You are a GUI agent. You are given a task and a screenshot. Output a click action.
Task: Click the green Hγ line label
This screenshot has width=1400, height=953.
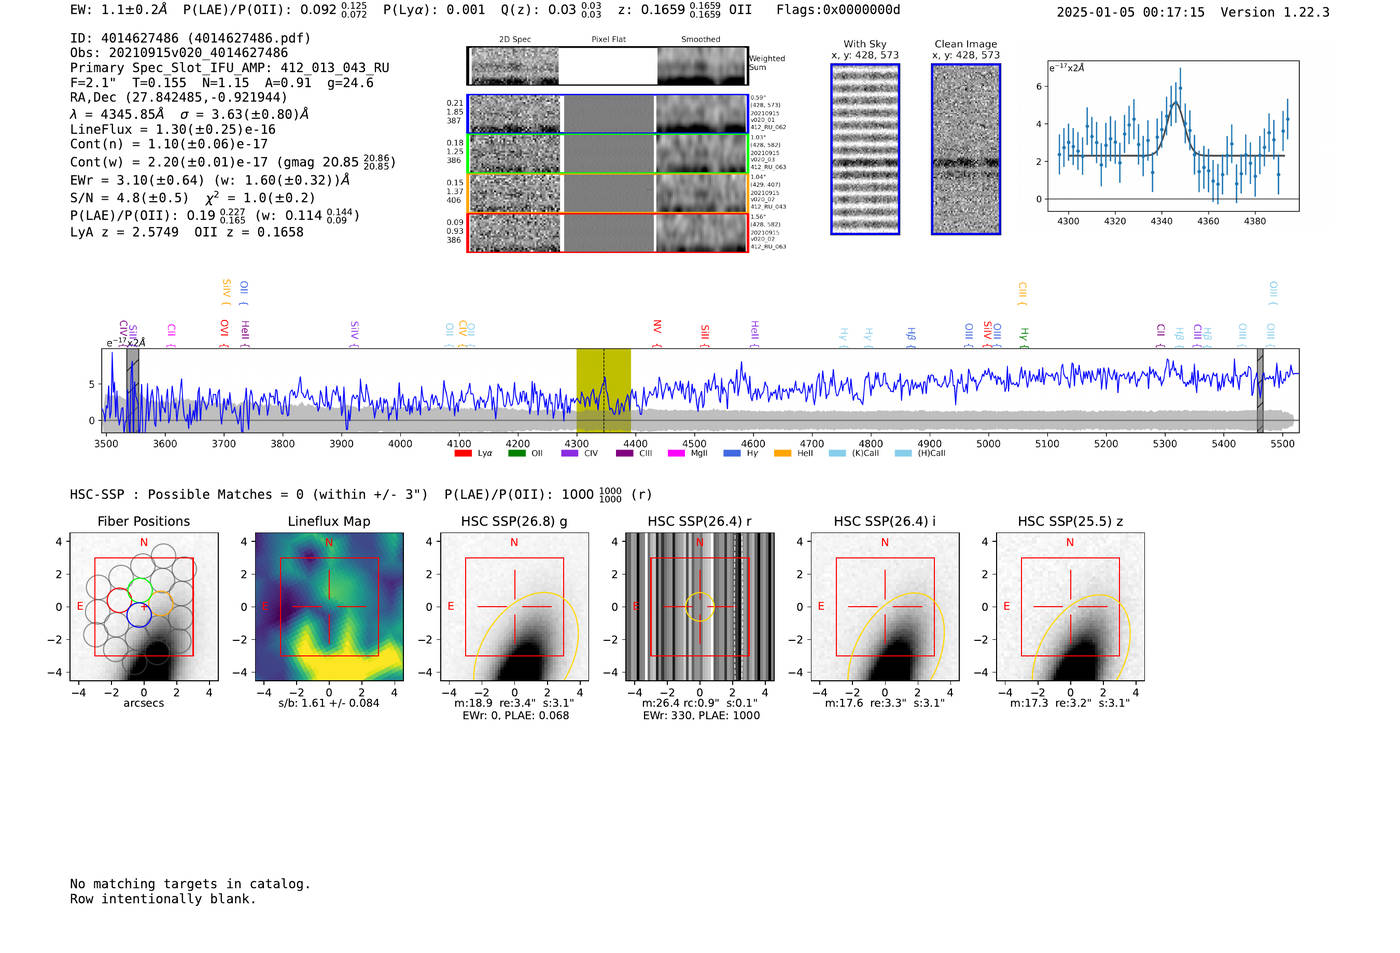(1023, 336)
